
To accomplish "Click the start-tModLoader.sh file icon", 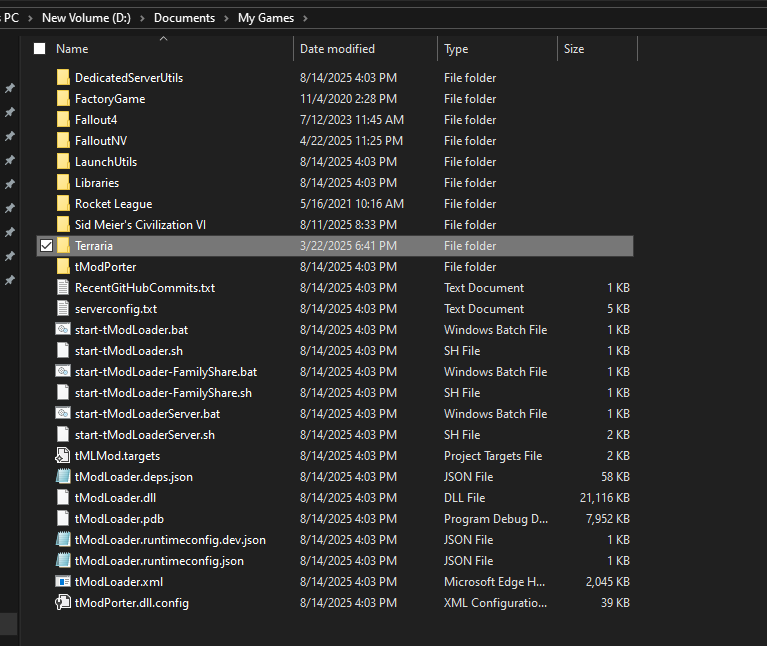I will [x=63, y=351].
